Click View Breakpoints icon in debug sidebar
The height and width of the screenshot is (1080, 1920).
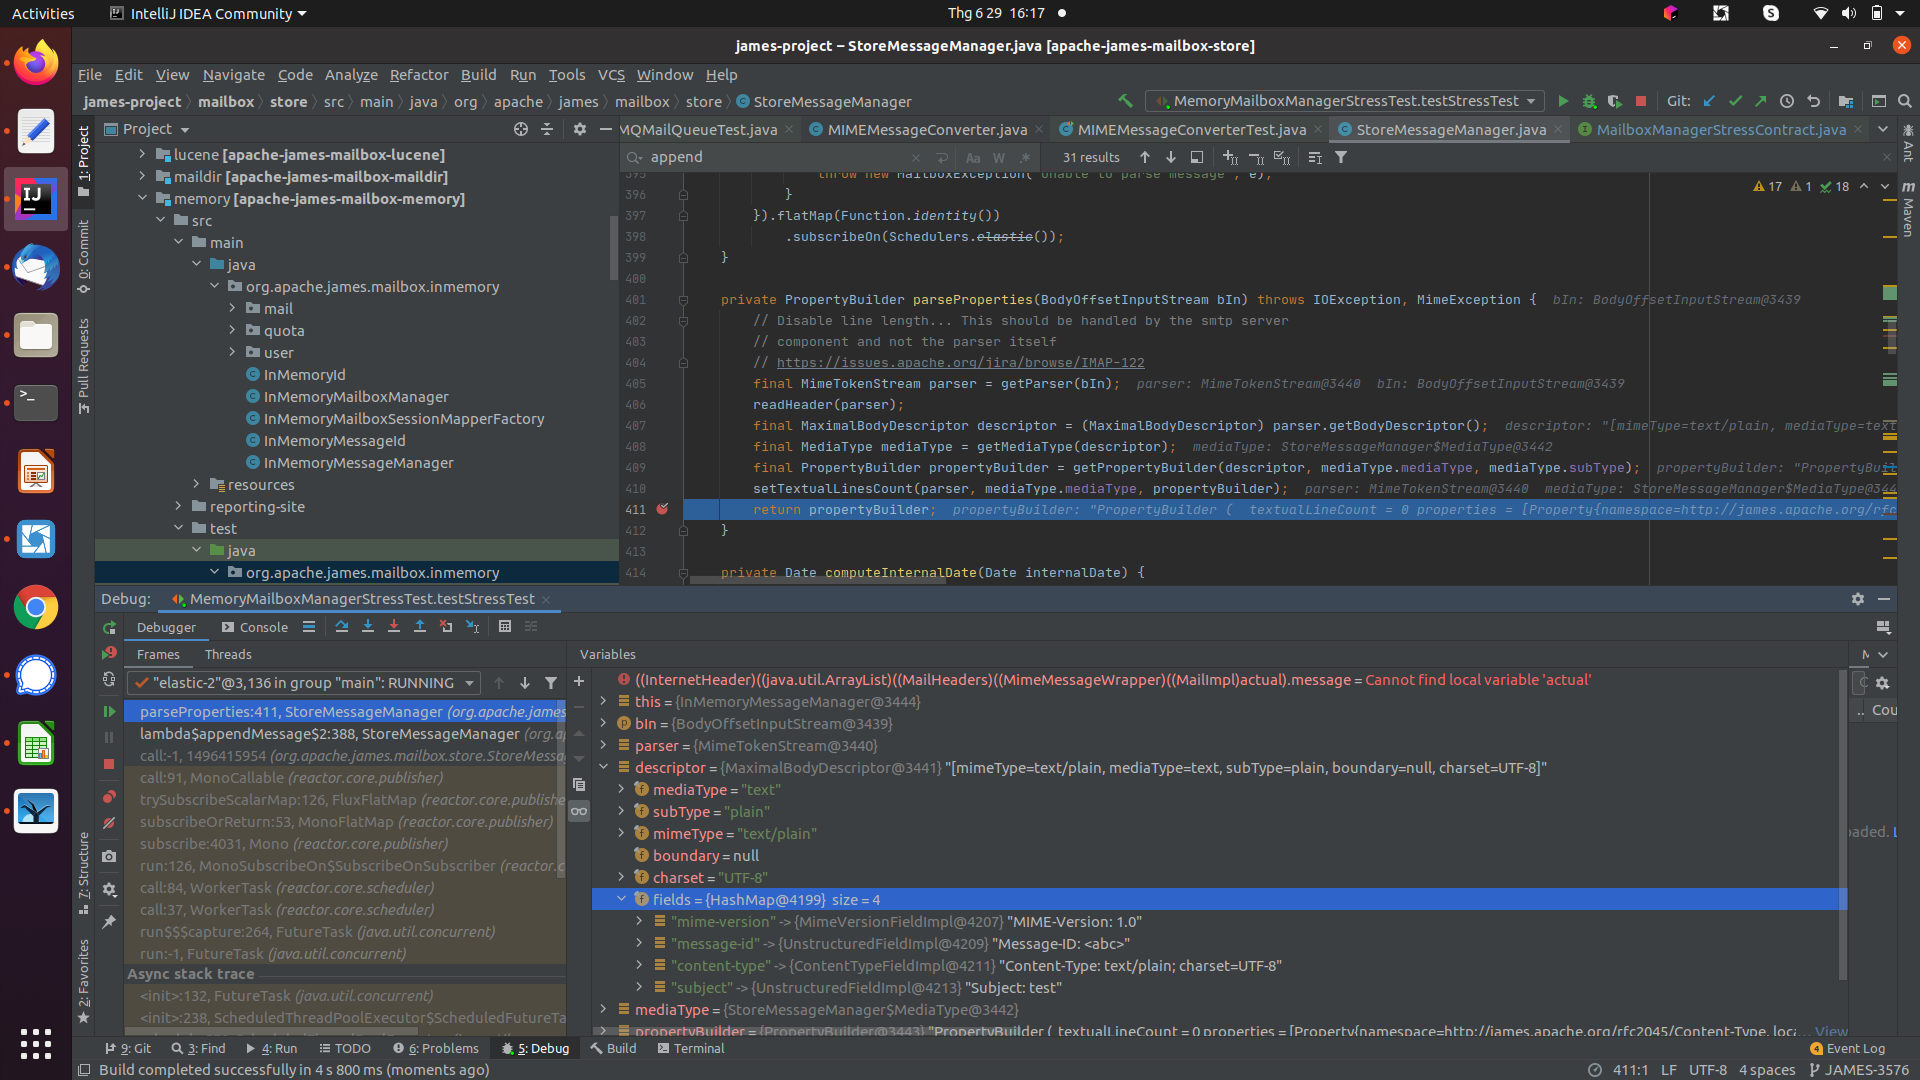click(109, 797)
